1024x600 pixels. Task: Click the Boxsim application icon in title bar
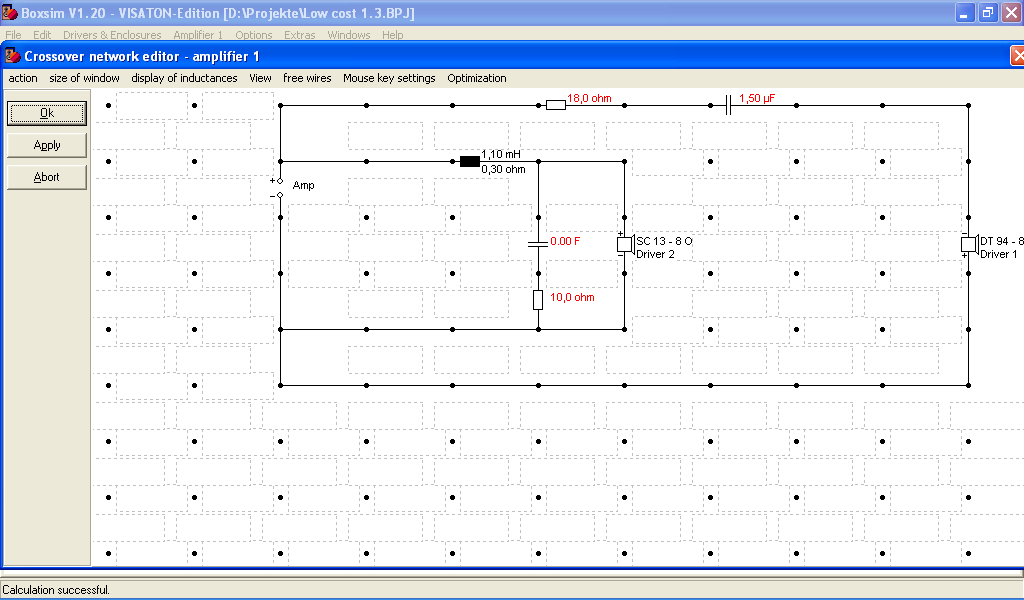point(9,12)
